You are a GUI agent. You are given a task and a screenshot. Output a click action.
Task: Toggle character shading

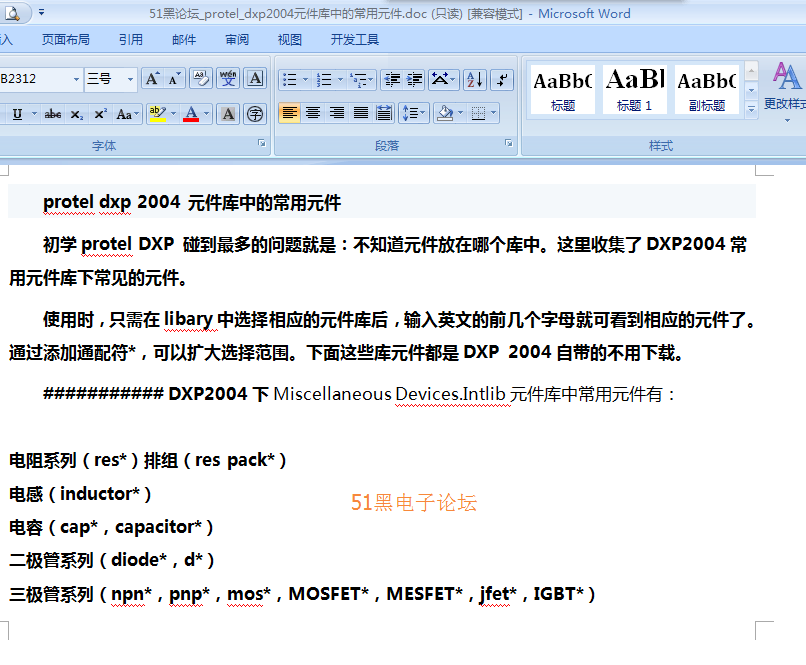tap(228, 114)
